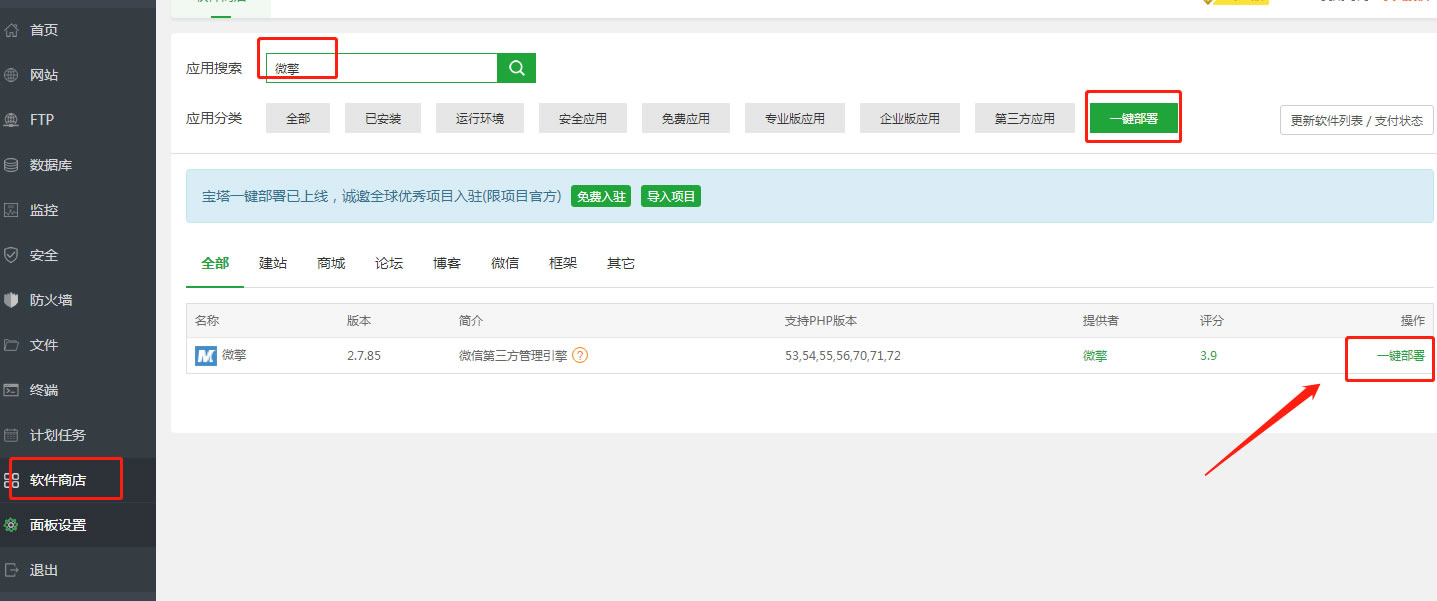
Task: Switch to the 博客 tab
Action: [x=447, y=263]
